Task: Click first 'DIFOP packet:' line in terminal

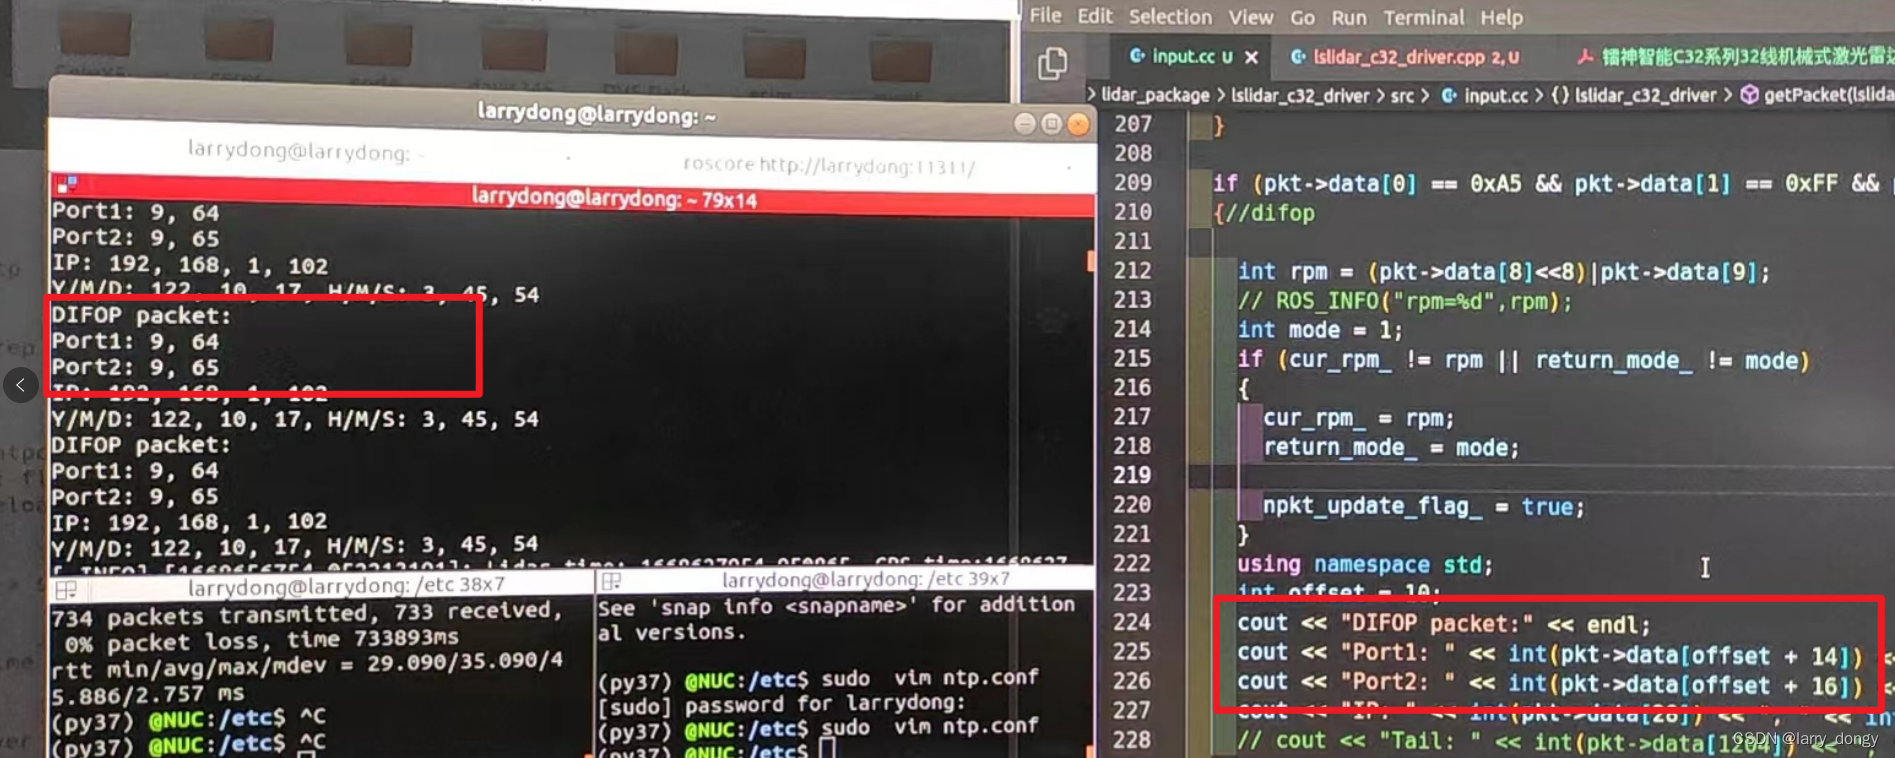Action: [x=141, y=316]
